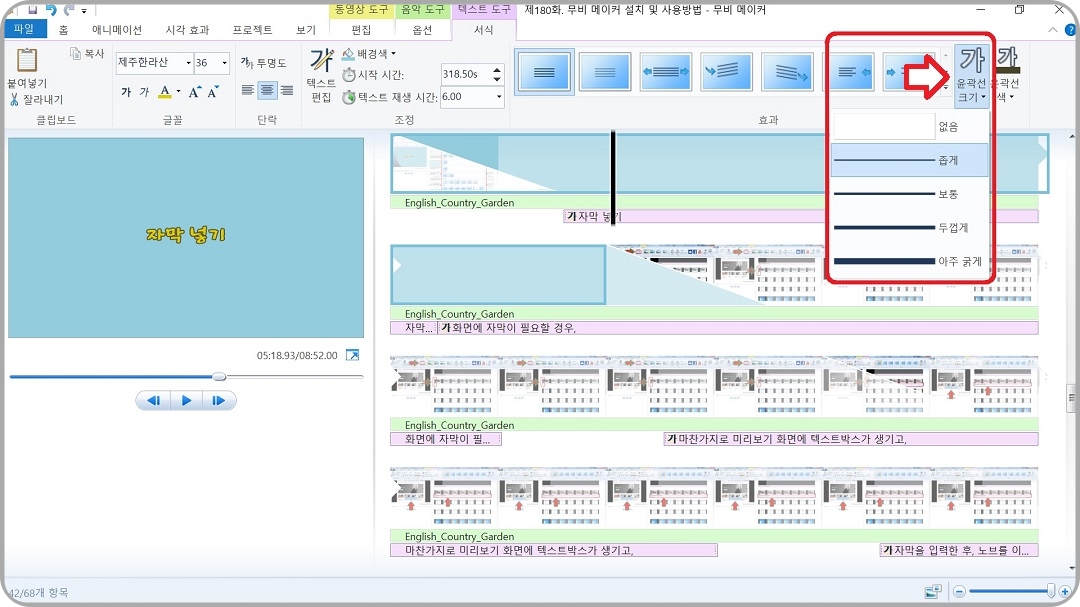Viewport: 1080px width, 607px height.
Task: Switch to the 옵션 music tools tab
Action: coord(422,30)
